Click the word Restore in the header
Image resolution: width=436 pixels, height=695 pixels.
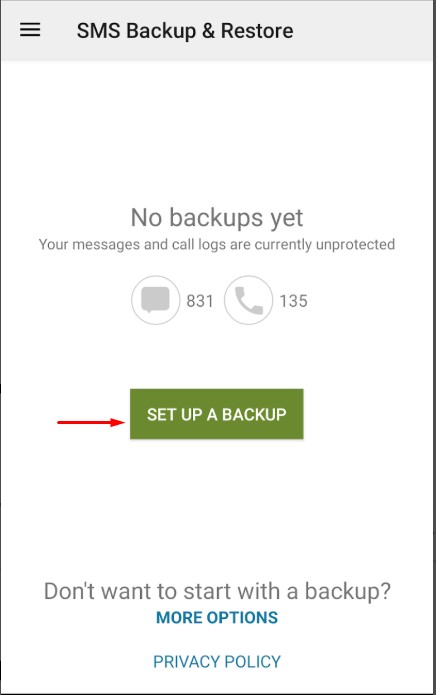tap(257, 31)
